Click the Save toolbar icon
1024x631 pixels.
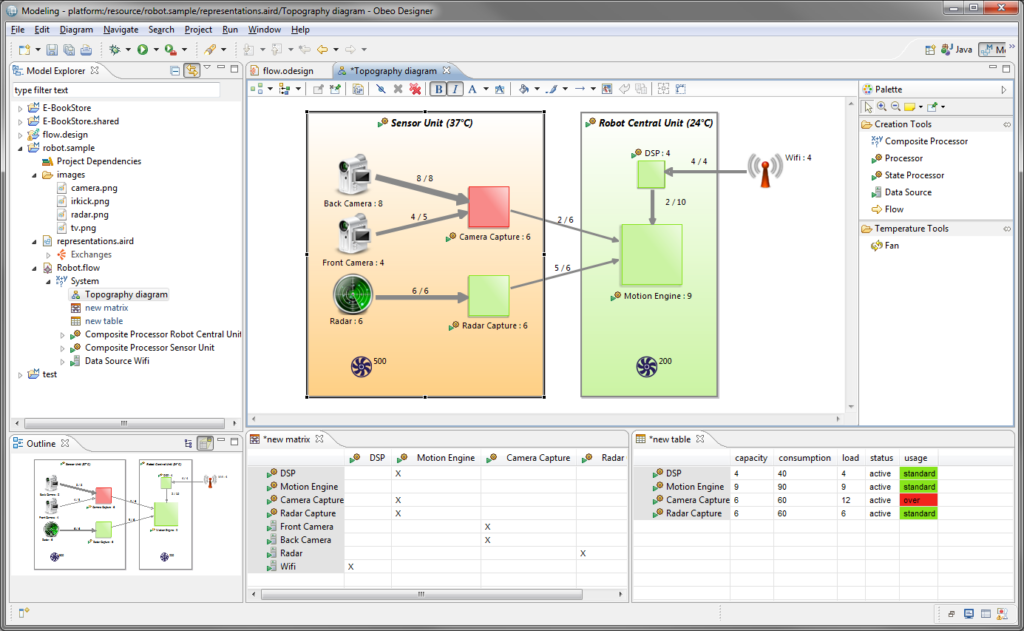point(51,49)
